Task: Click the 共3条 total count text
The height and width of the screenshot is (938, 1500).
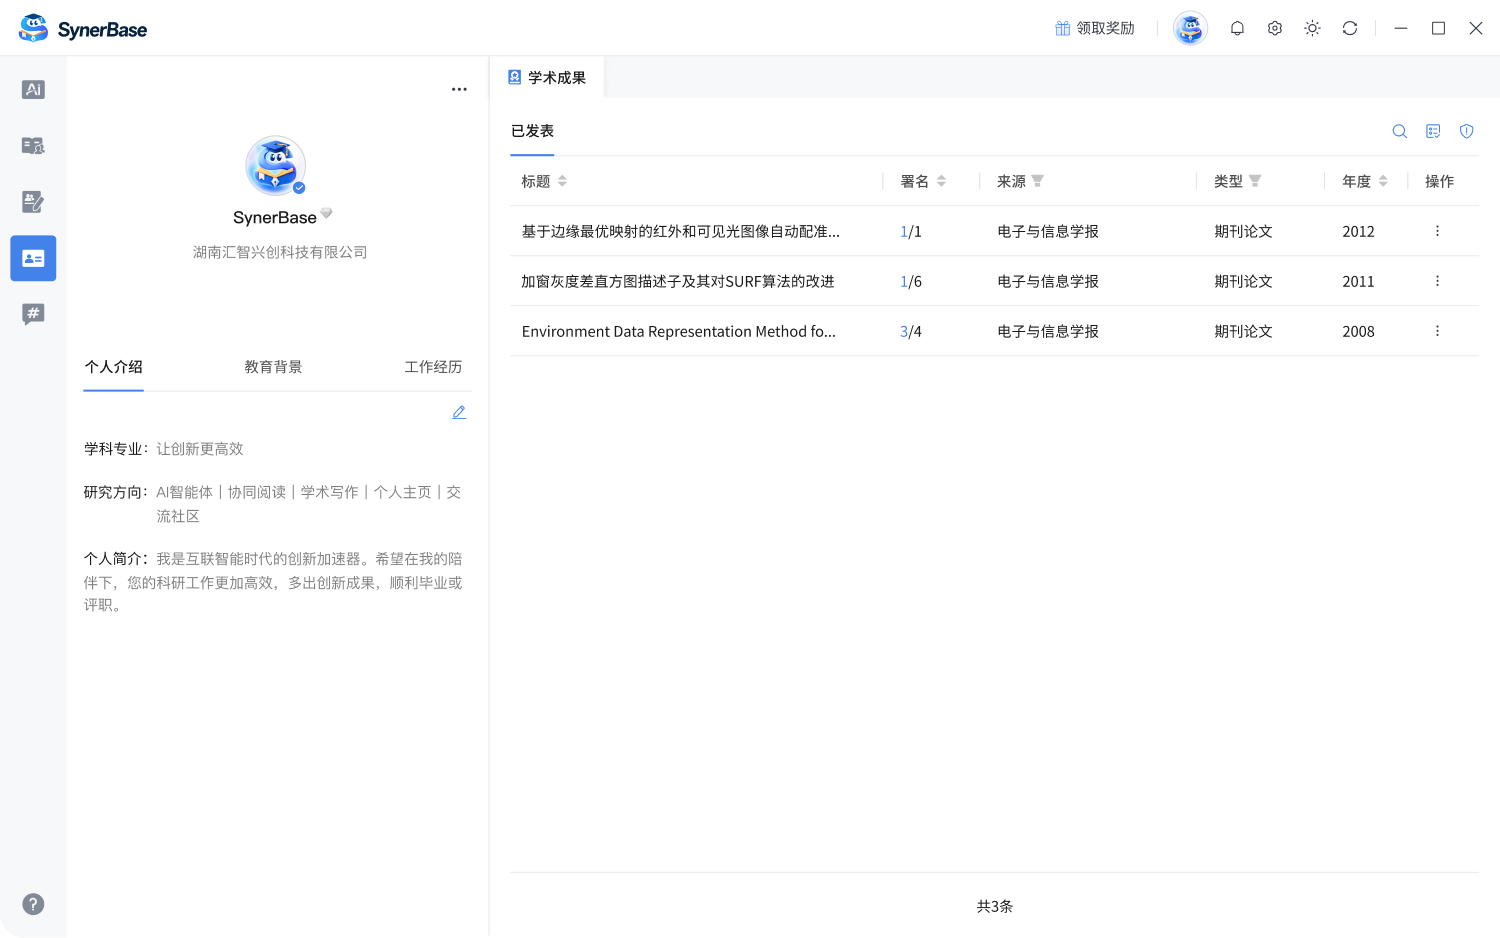Action: tap(995, 906)
